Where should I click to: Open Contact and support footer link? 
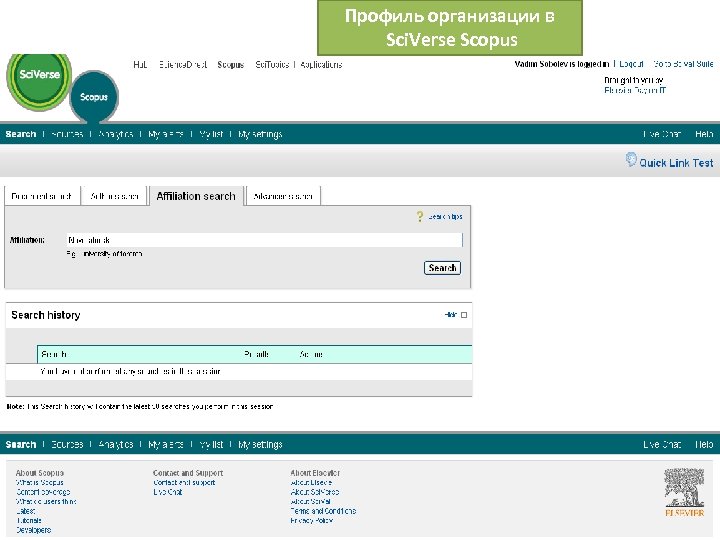click(184, 483)
